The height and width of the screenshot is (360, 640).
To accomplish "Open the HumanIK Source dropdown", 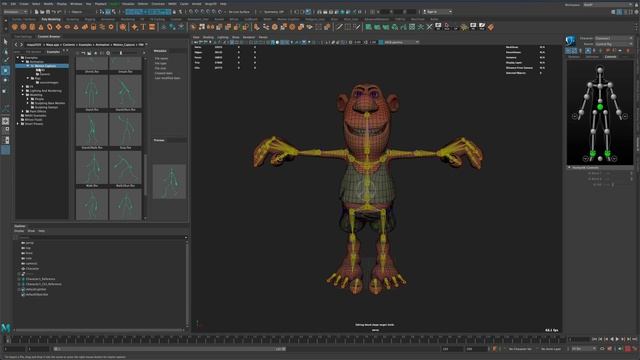I will [x=613, y=44].
